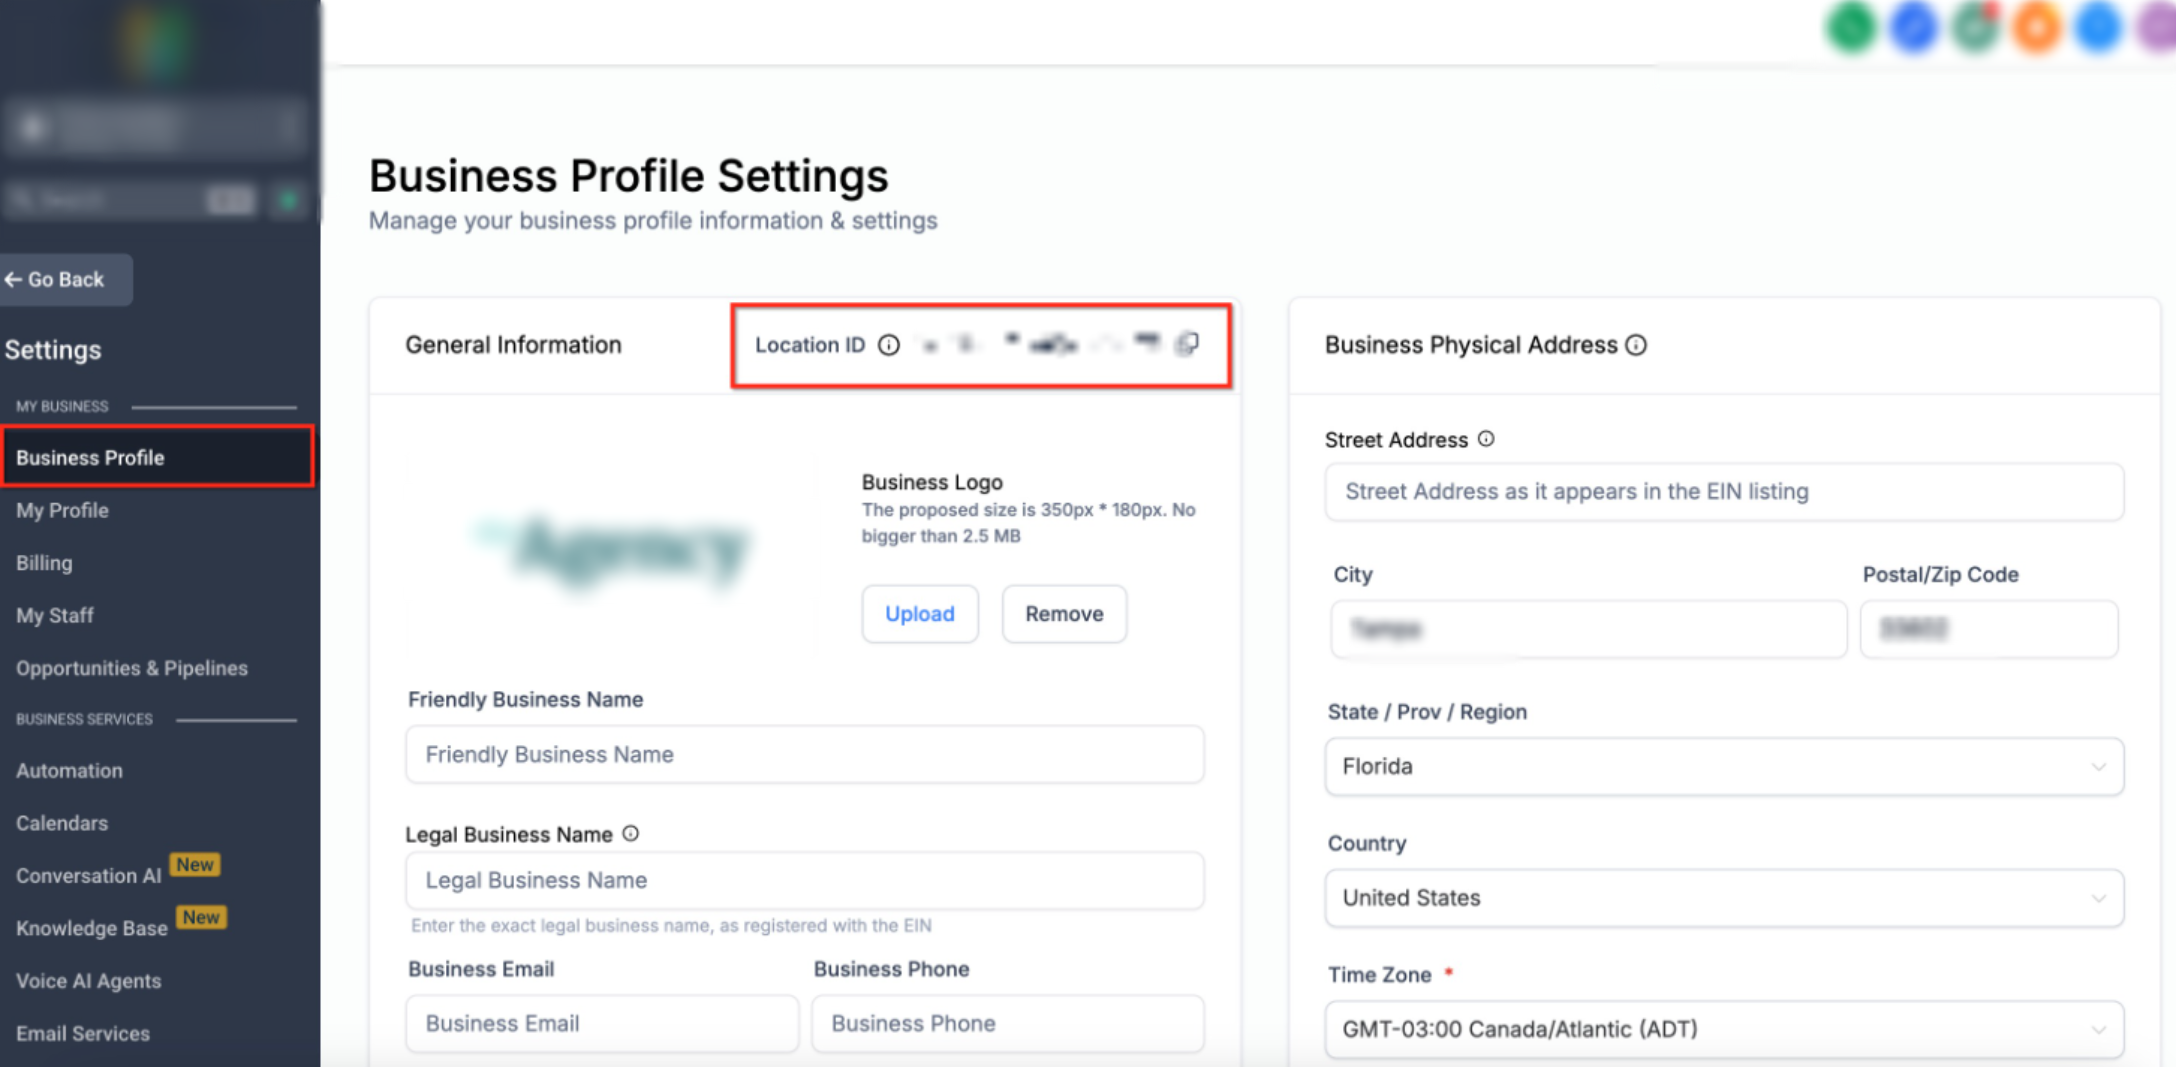Click the sidebar search box
Image resolution: width=2176 pixels, height=1067 pixels.
click(x=130, y=200)
